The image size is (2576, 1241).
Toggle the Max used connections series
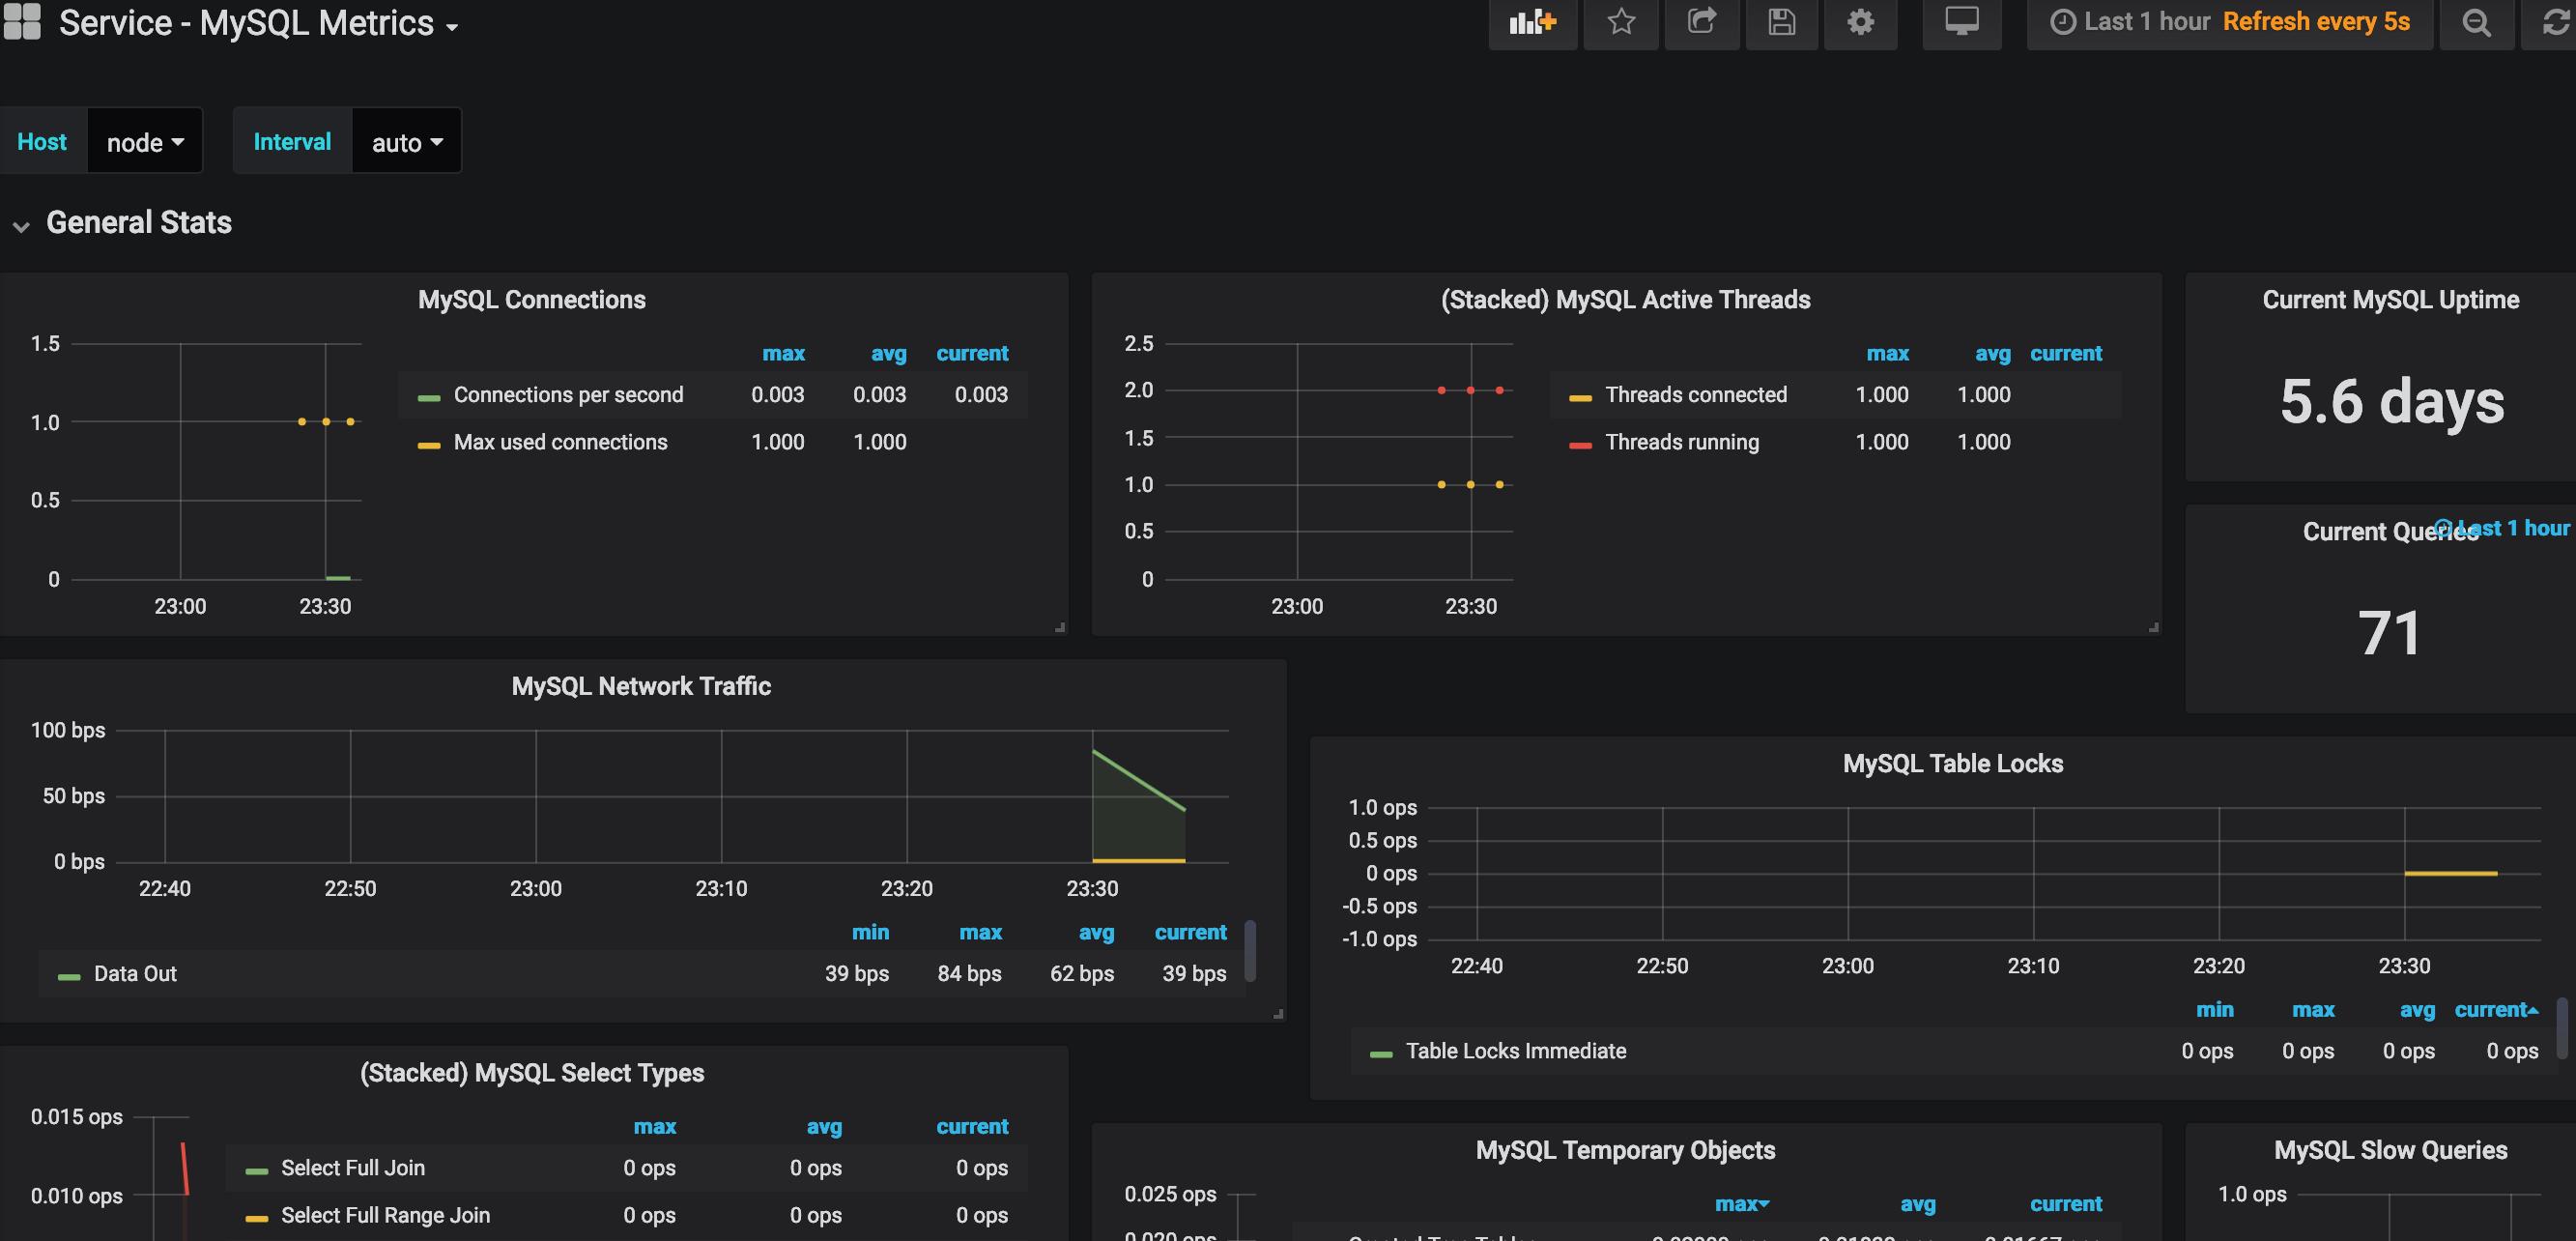(x=560, y=442)
